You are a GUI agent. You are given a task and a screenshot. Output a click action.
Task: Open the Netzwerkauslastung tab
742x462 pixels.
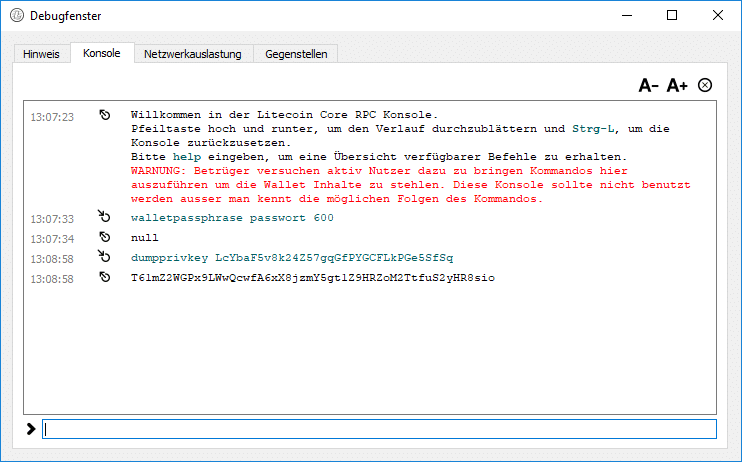[x=193, y=54]
